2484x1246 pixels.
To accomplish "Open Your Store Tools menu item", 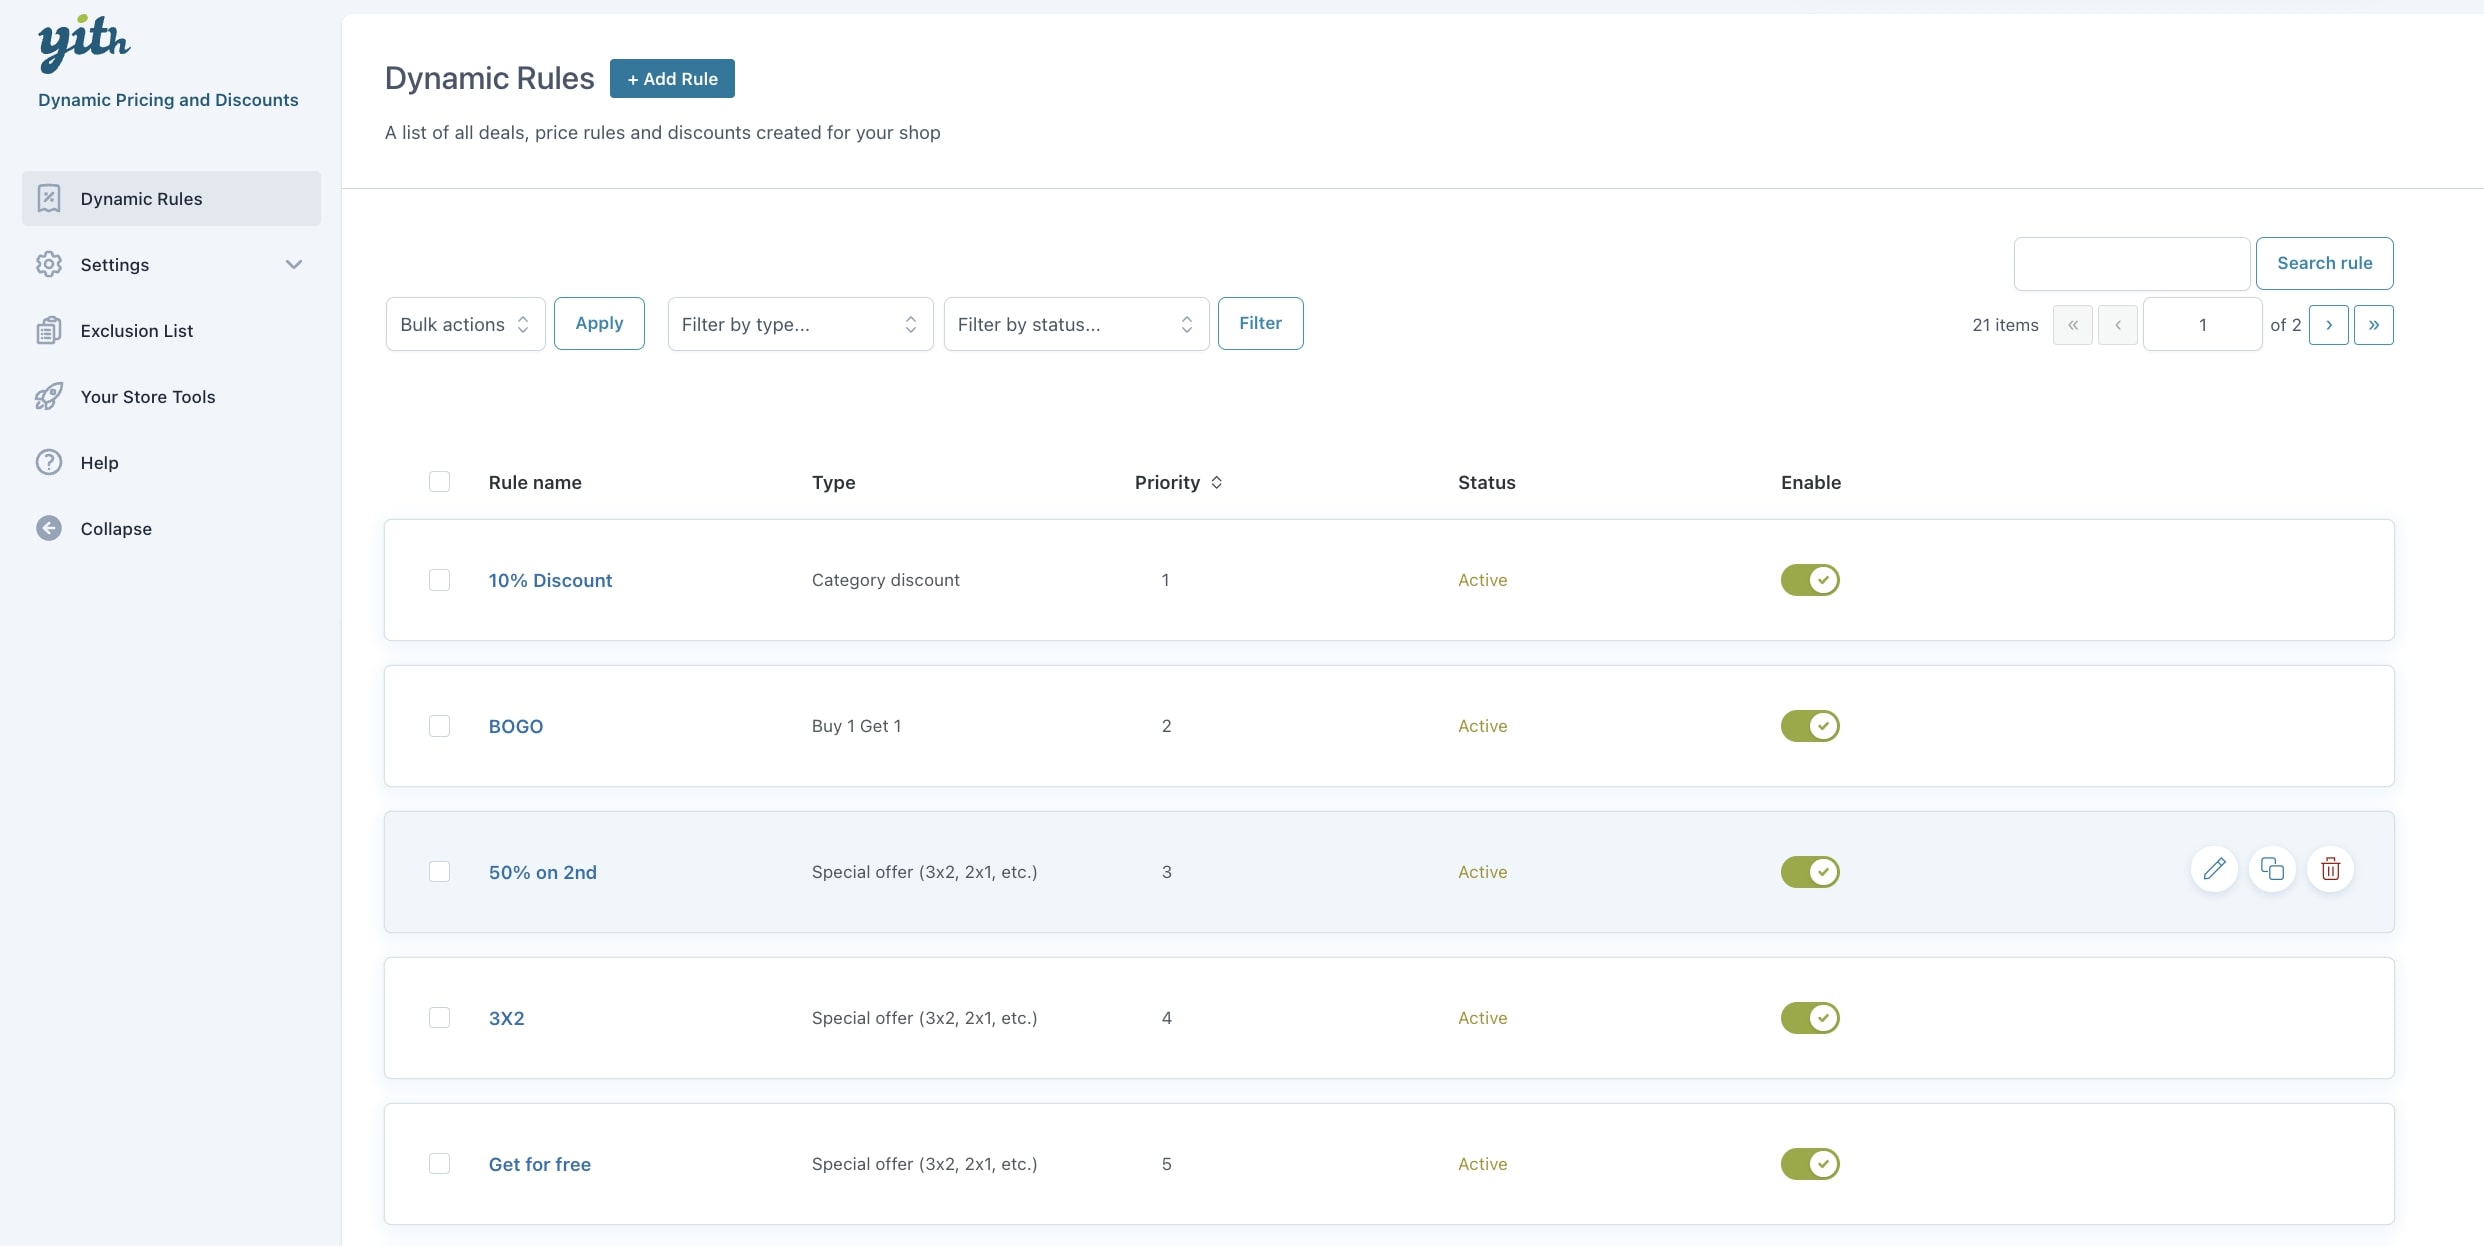I will point(147,397).
